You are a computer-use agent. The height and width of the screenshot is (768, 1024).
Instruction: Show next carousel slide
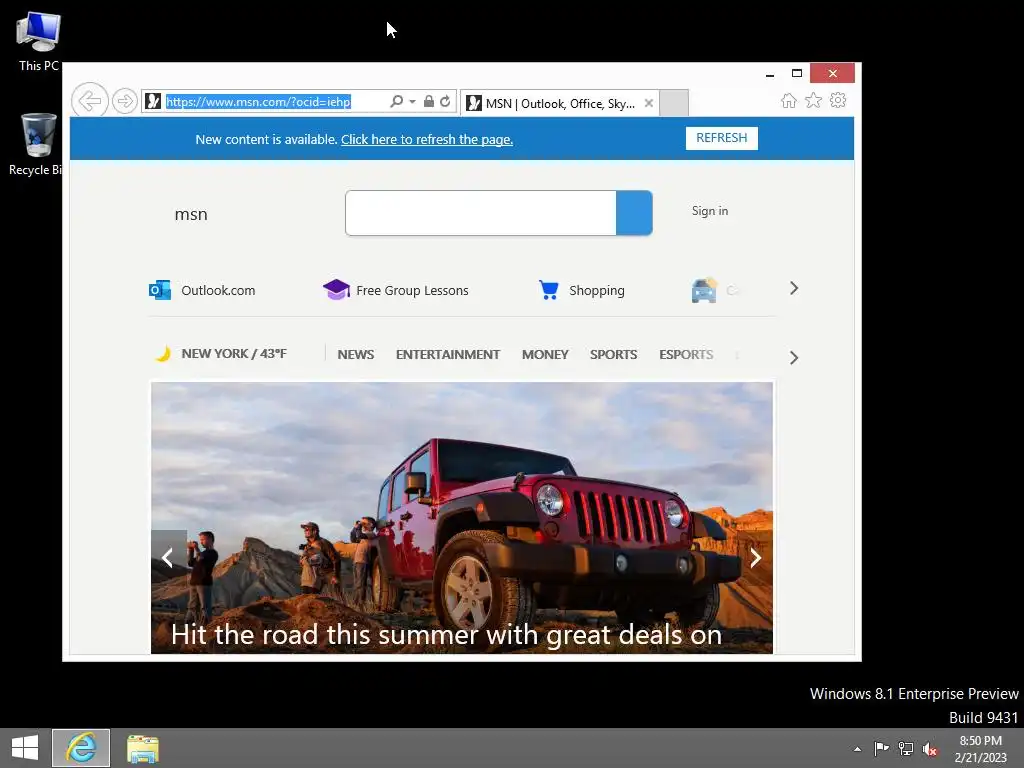pyautogui.click(x=755, y=557)
